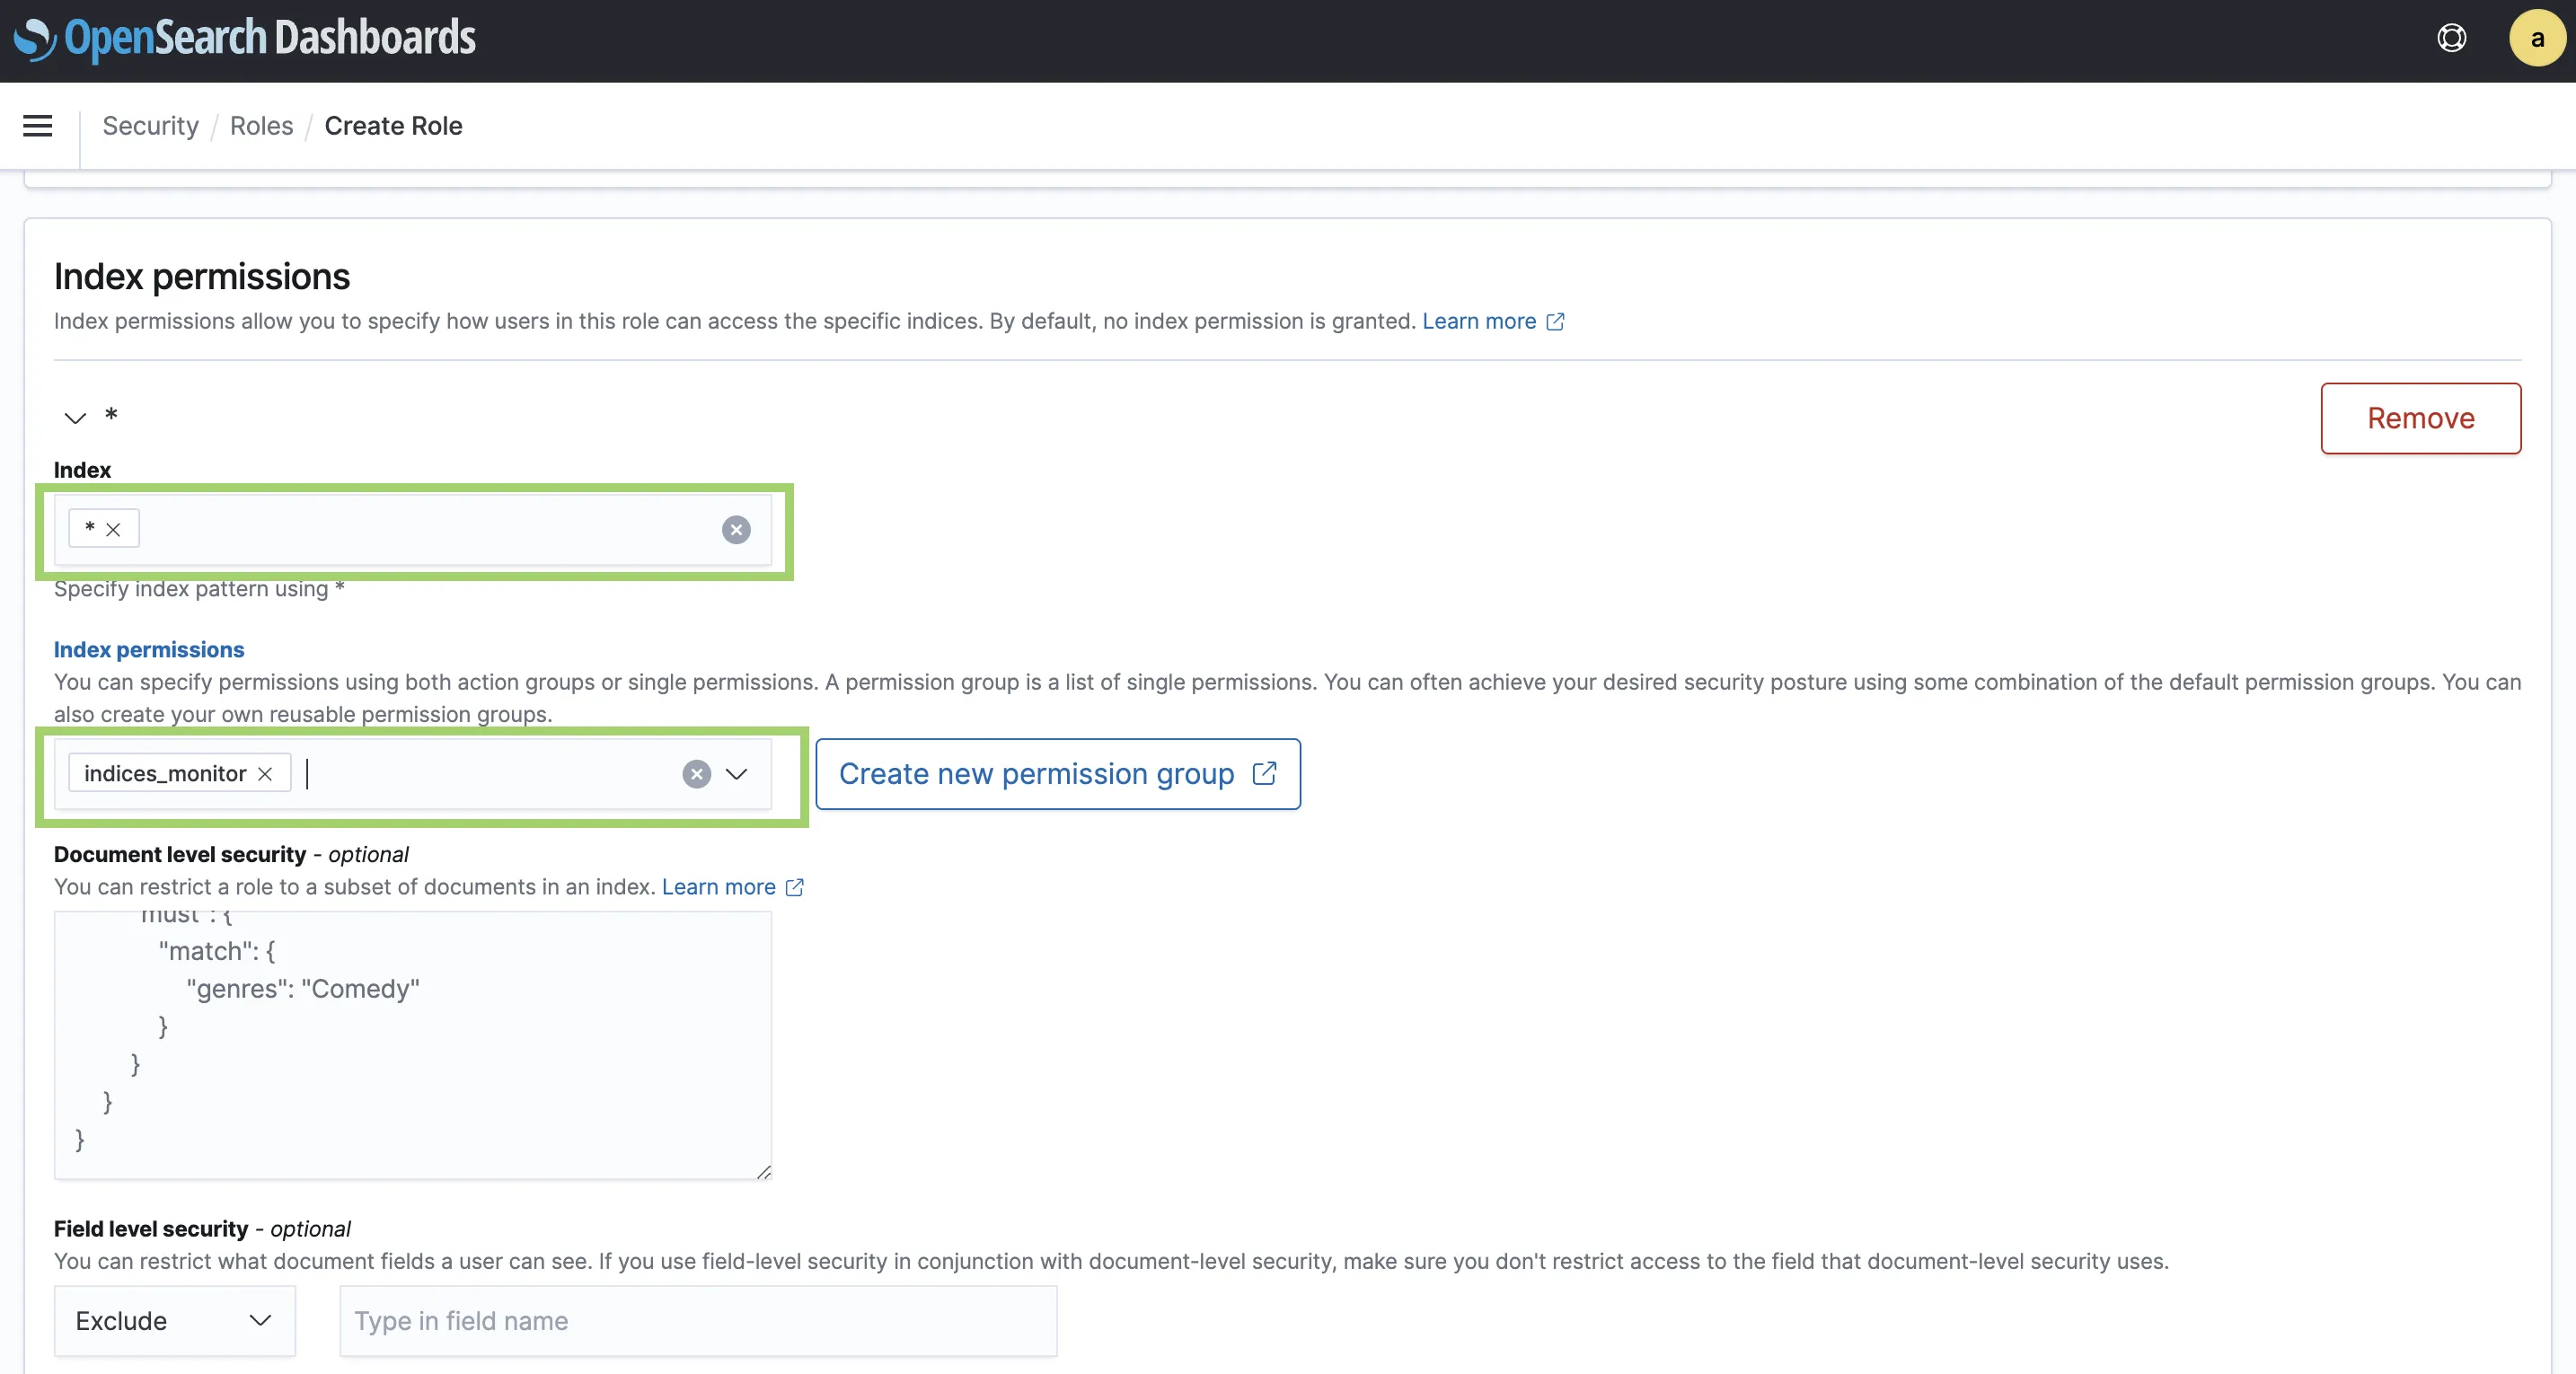
Task: Focus the Type in field name input
Action: coord(698,1321)
